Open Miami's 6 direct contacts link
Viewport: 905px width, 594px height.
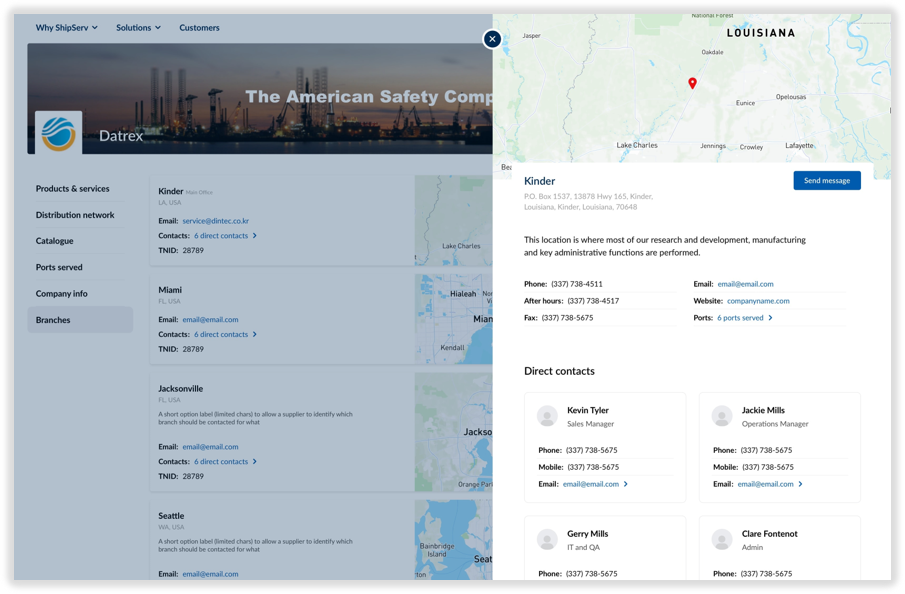pos(221,334)
